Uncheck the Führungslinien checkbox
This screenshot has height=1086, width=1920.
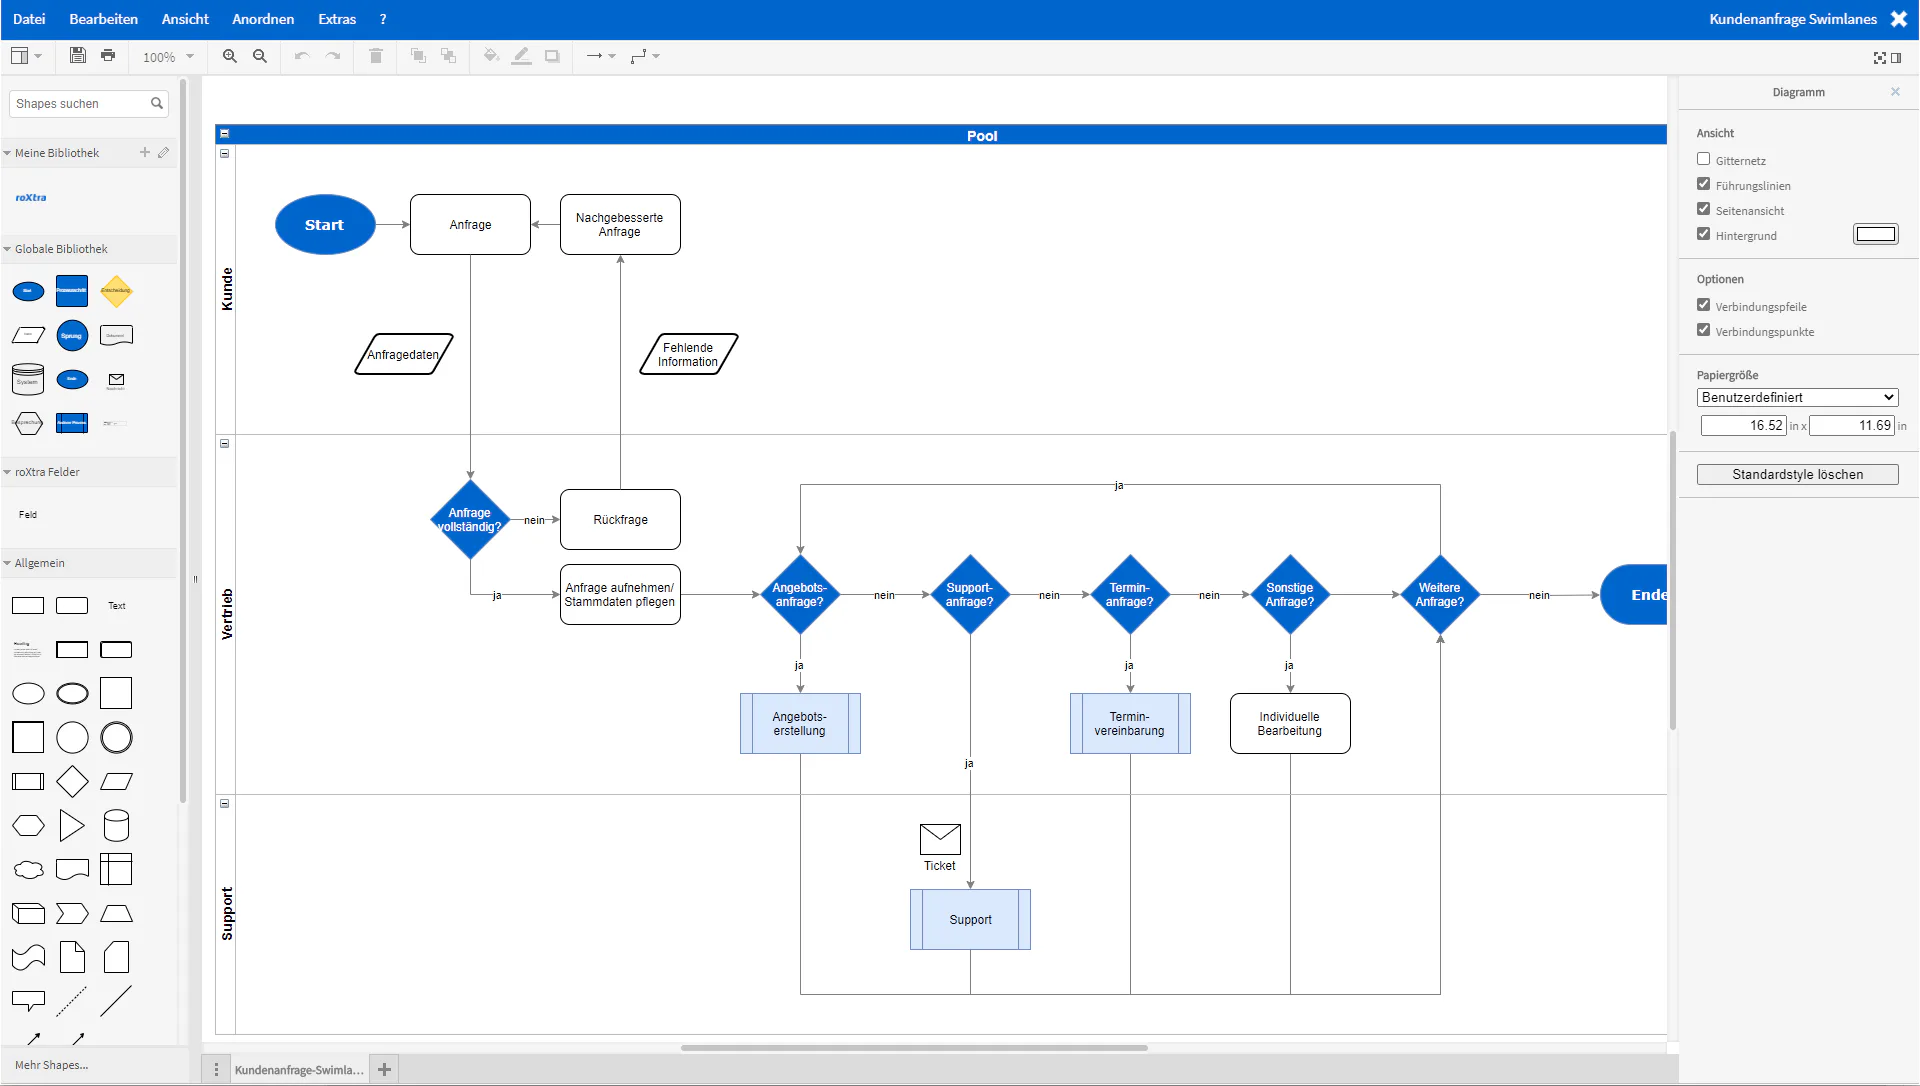pos(1704,184)
